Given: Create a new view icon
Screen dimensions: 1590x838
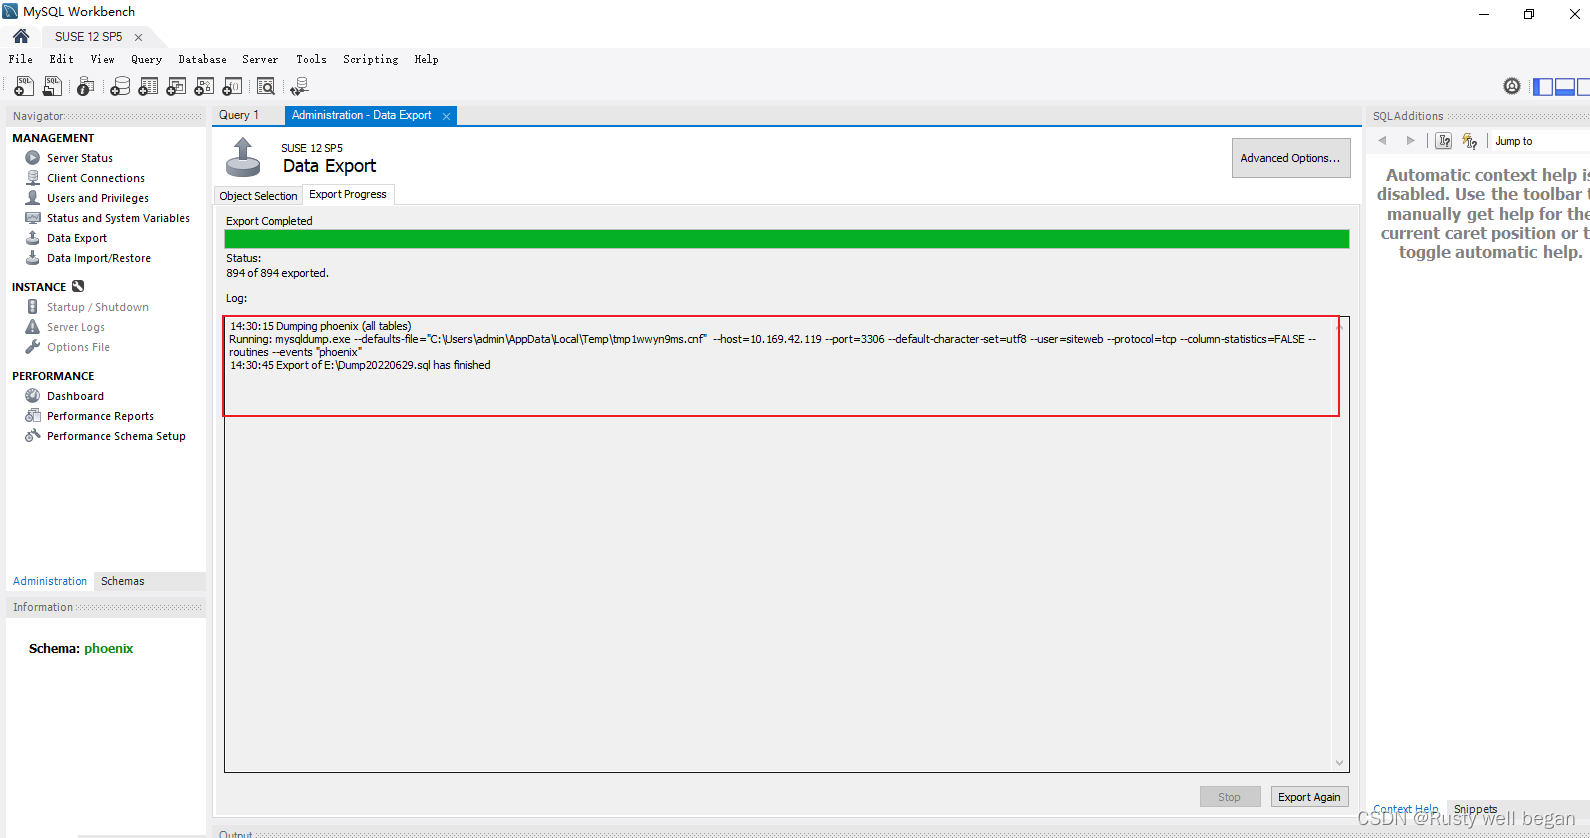Looking at the screenshot, I should click(176, 87).
